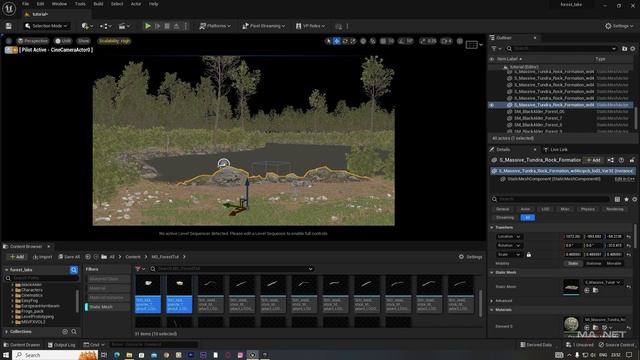
Task: Open the Window menu
Action: tap(59, 4)
